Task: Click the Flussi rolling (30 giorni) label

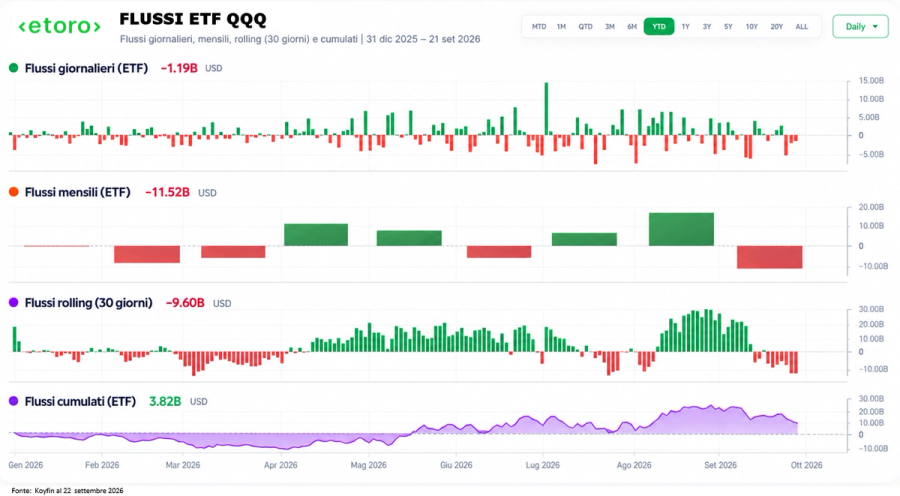Action: tap(88, 303)
